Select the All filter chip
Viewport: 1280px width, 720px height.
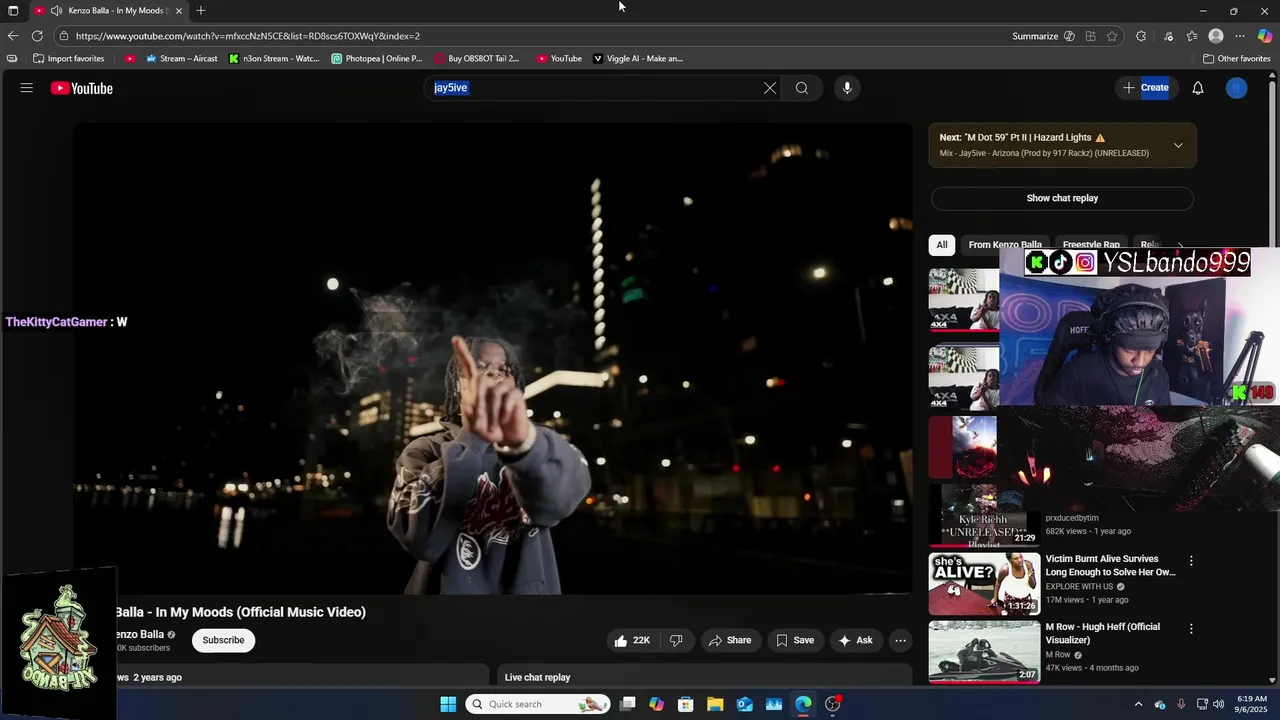[941, 245]
